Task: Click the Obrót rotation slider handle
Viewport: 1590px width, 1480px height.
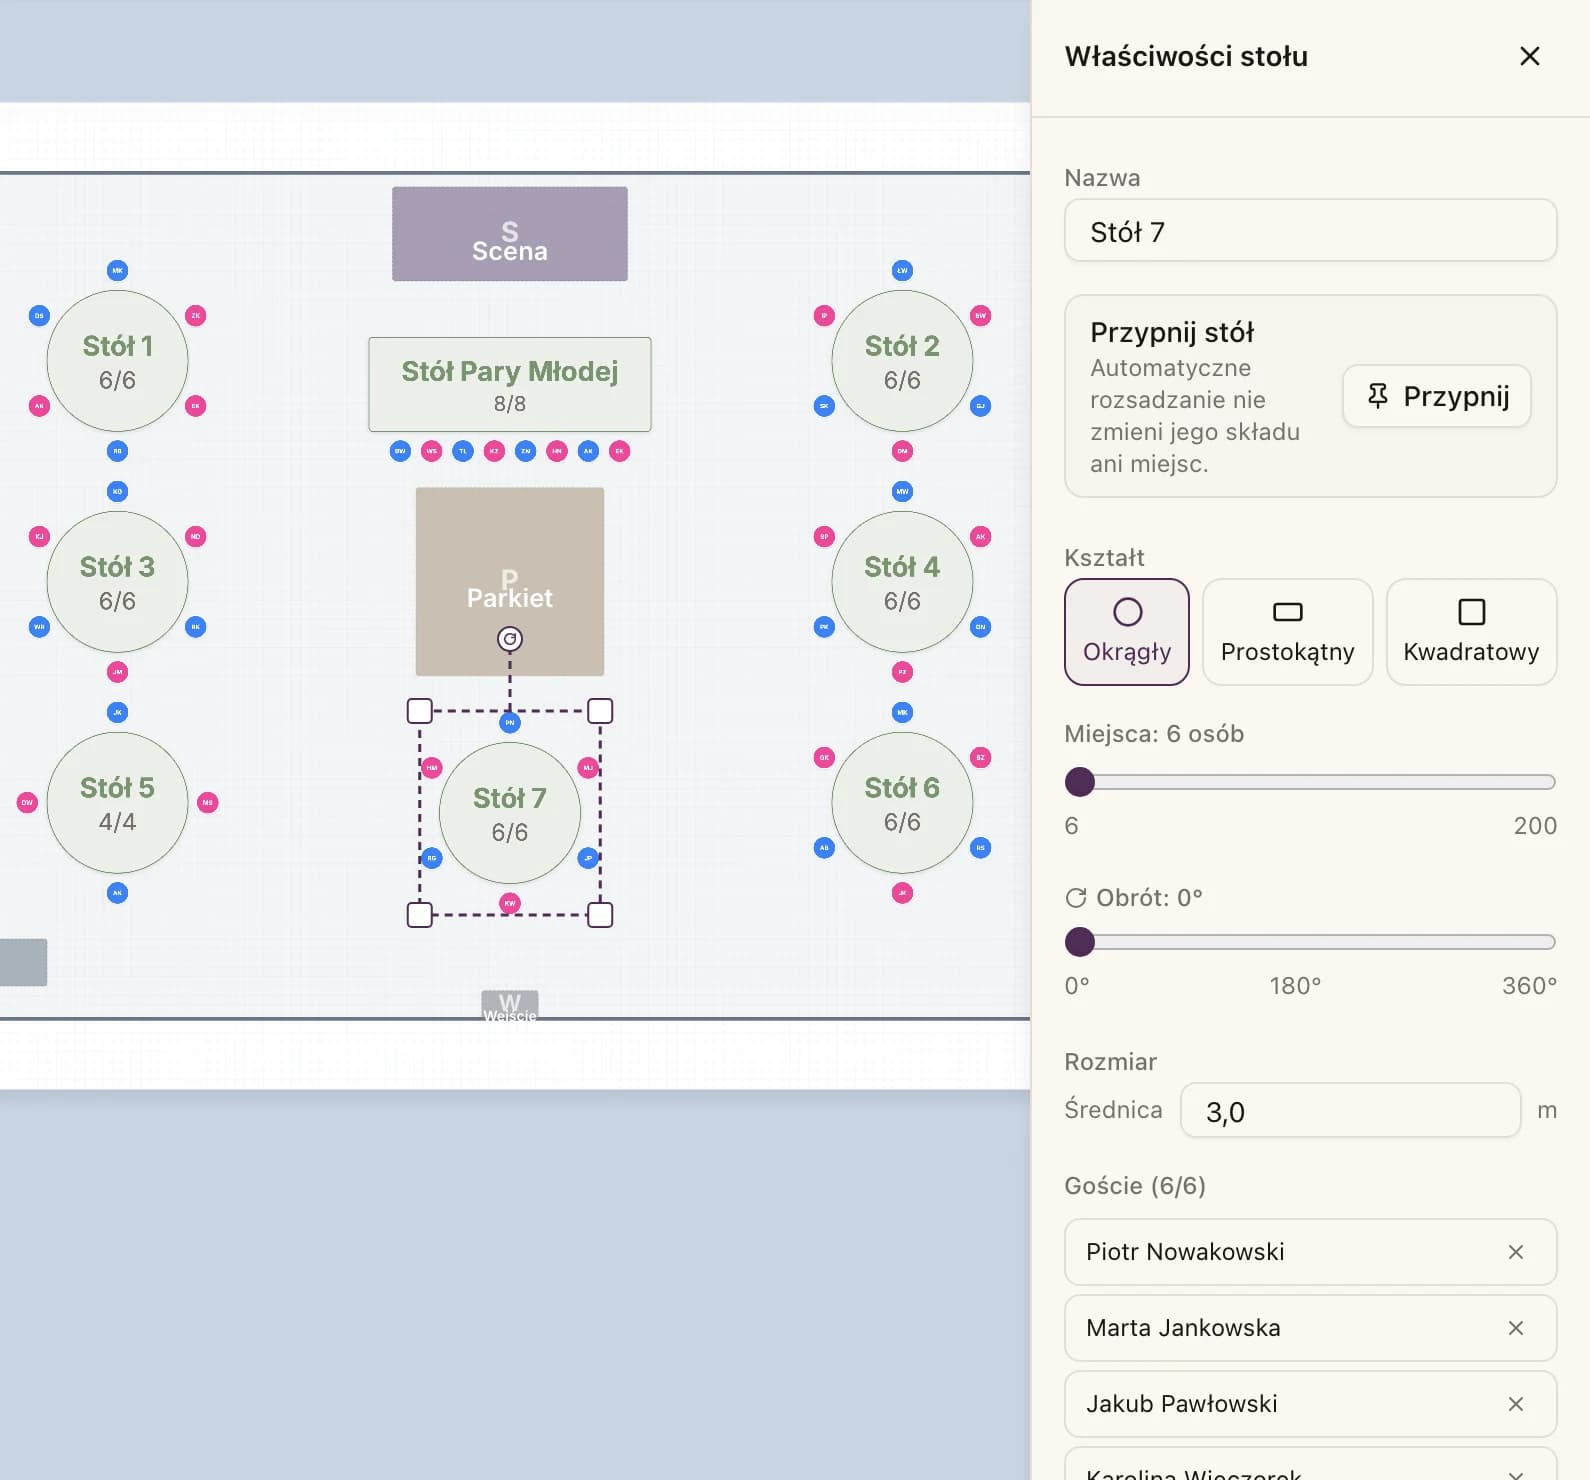Action: pos(1080,942)
